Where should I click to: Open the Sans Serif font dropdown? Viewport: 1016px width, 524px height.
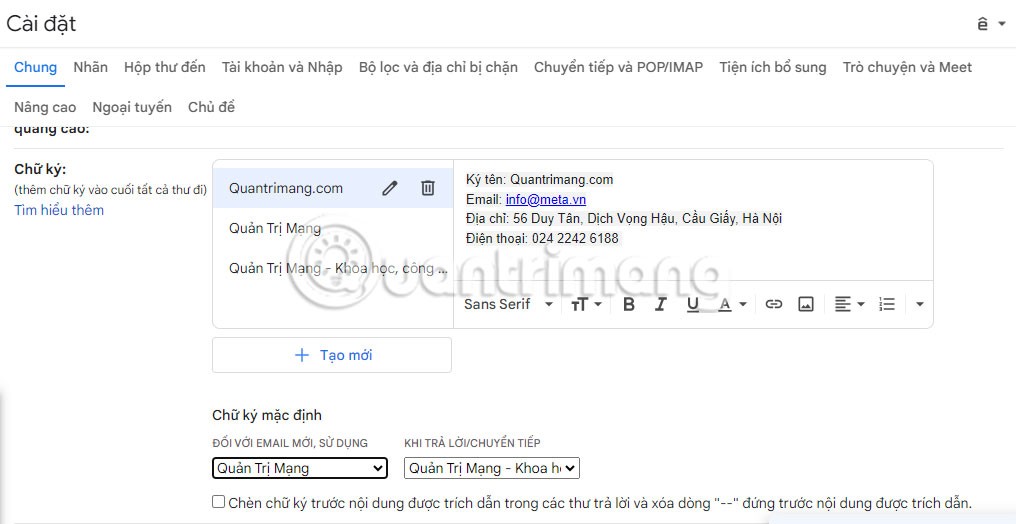(508, 304)
